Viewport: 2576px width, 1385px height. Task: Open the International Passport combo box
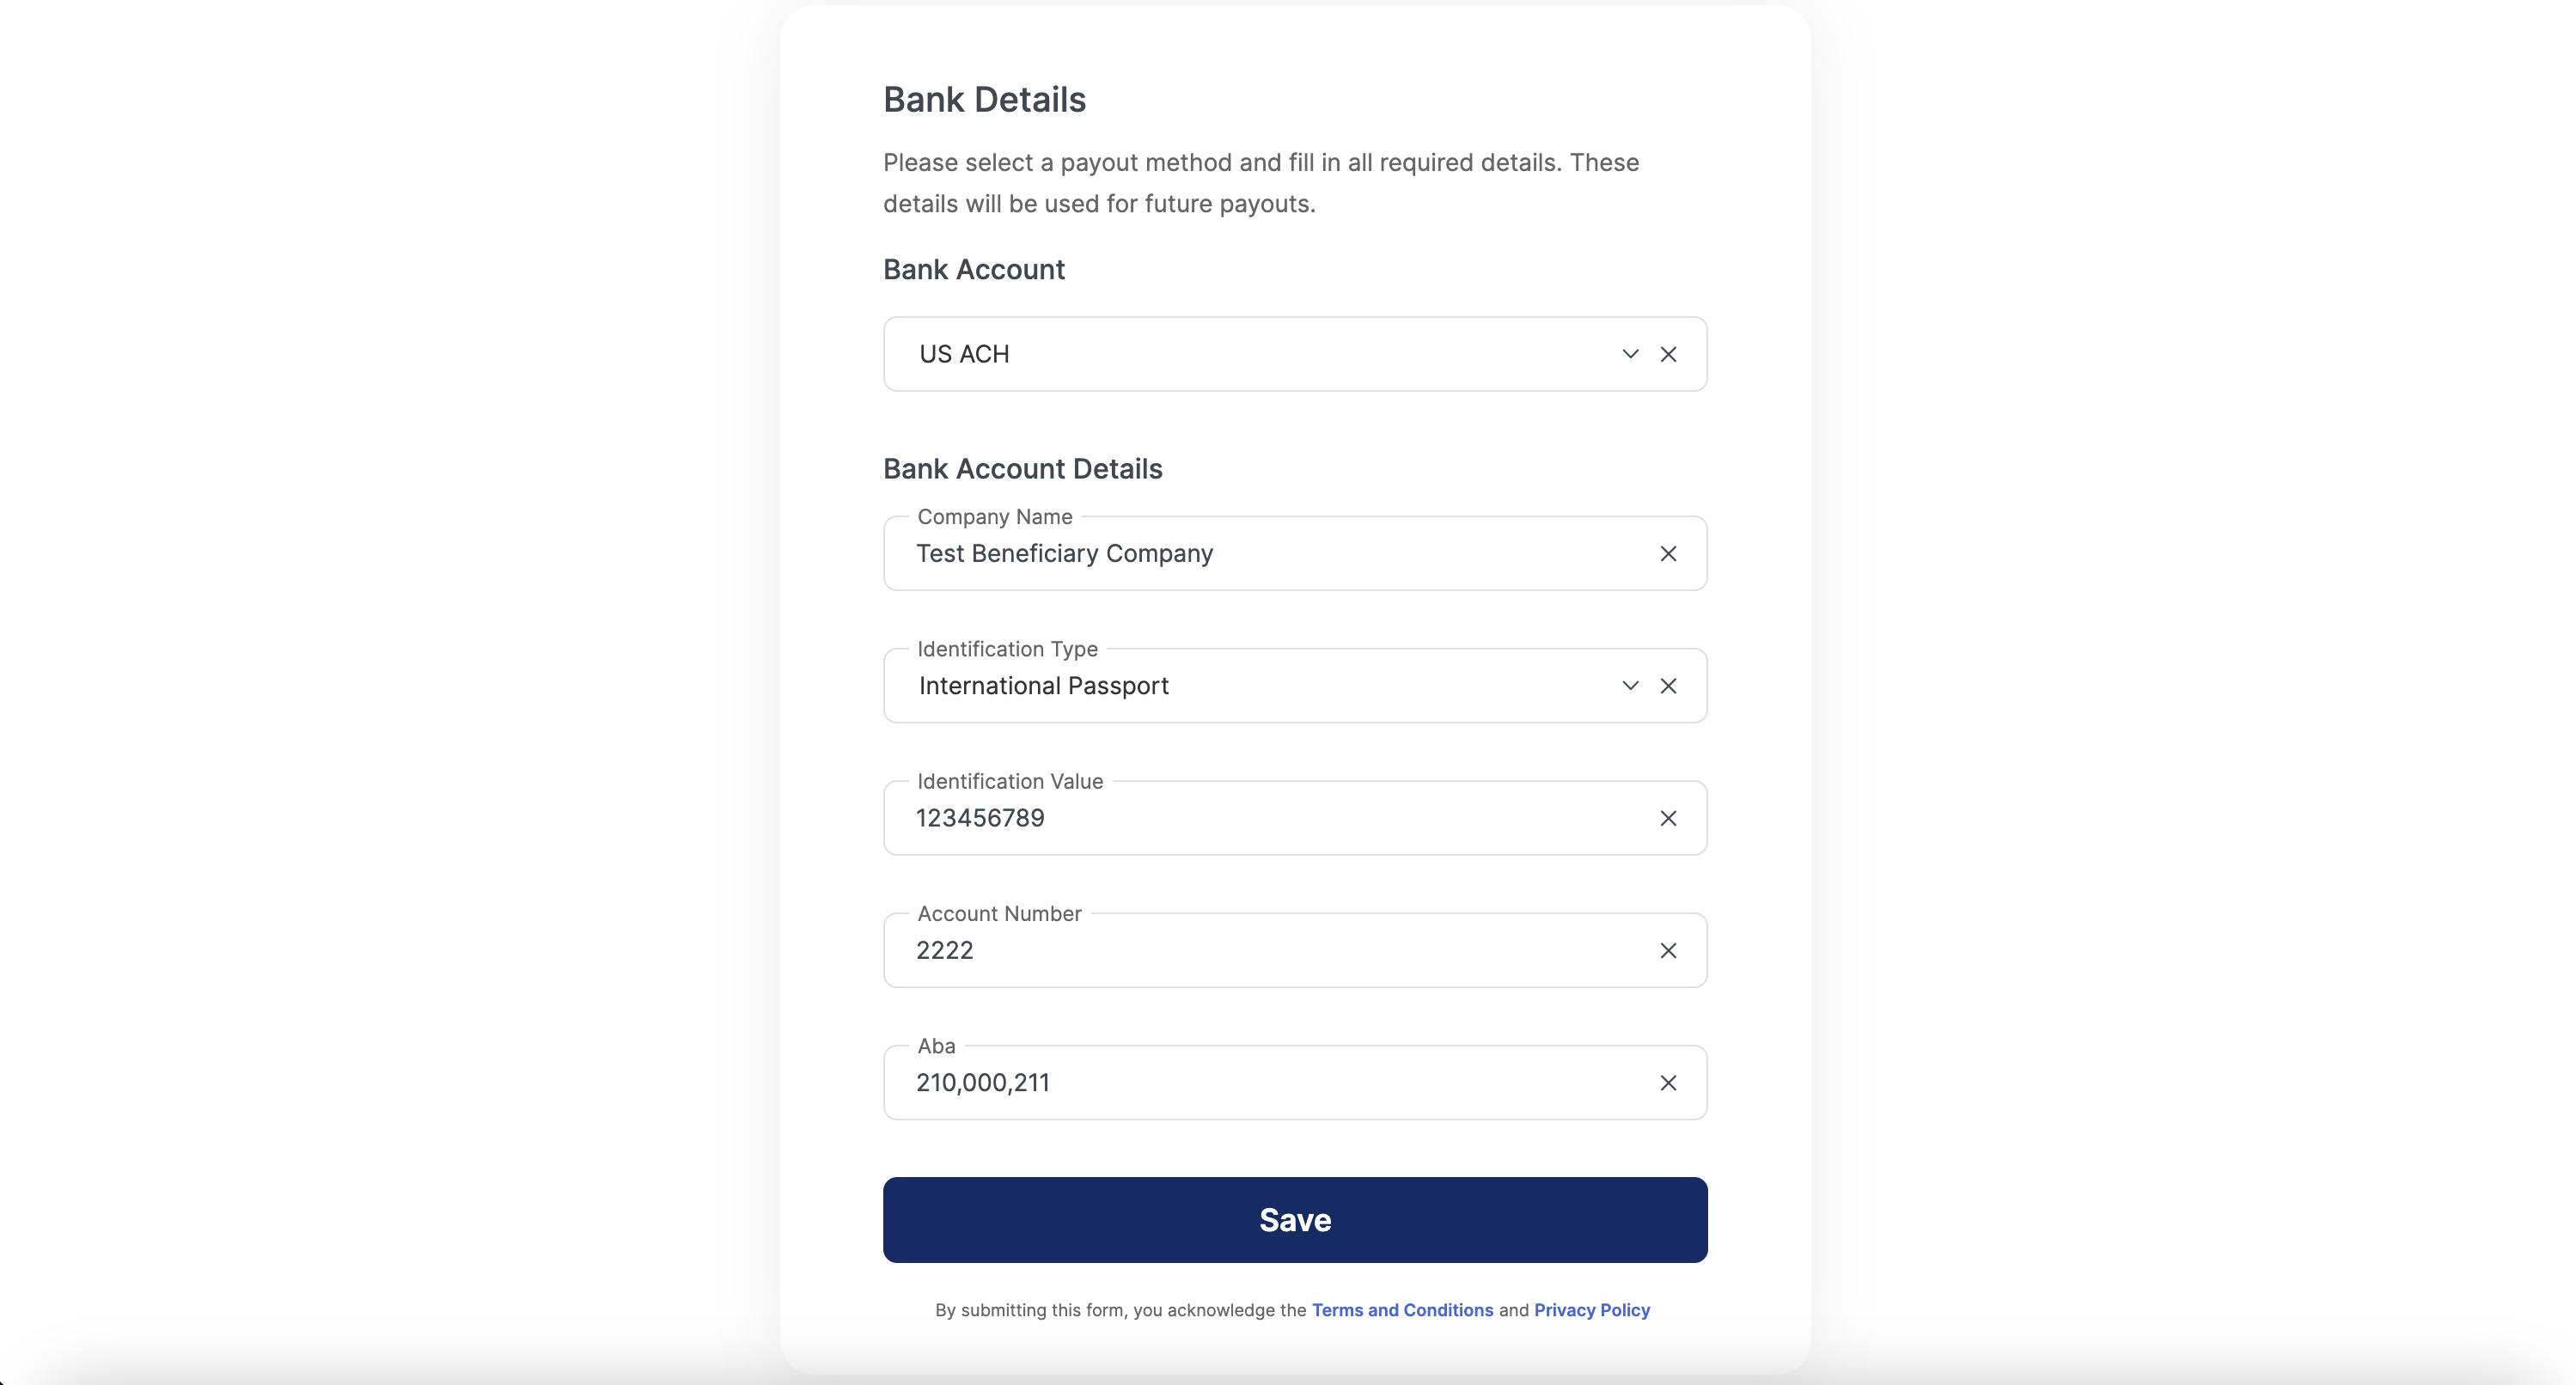(1250, 686)
